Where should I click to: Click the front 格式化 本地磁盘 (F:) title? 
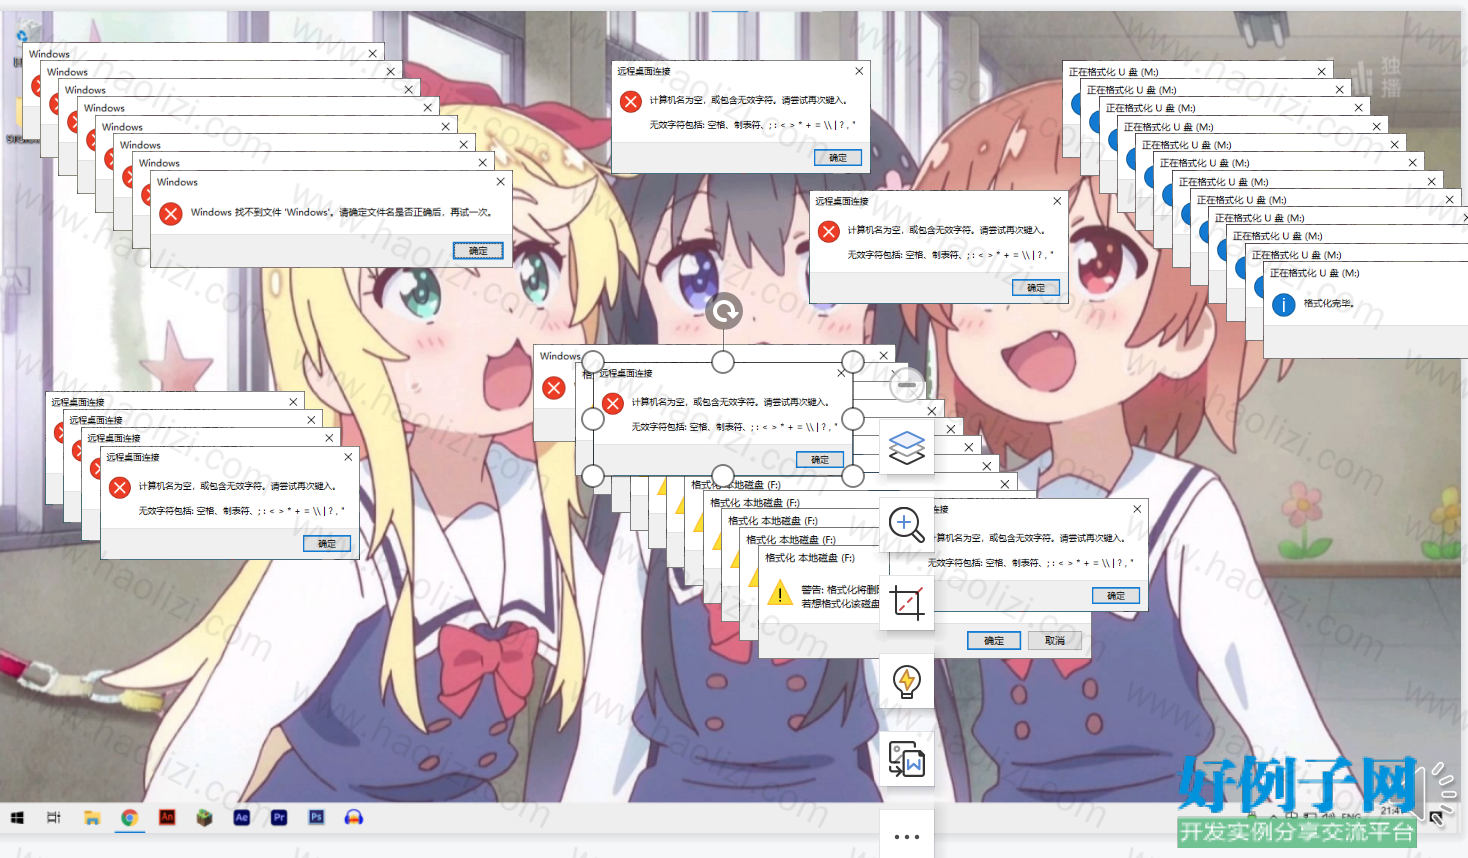point(809,558)
